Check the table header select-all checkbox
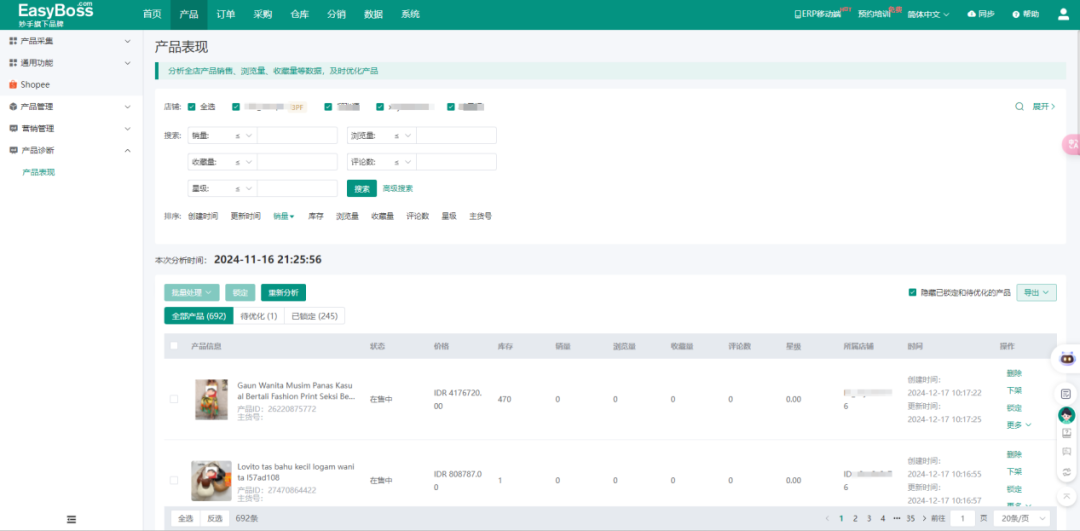 (174, 346)
